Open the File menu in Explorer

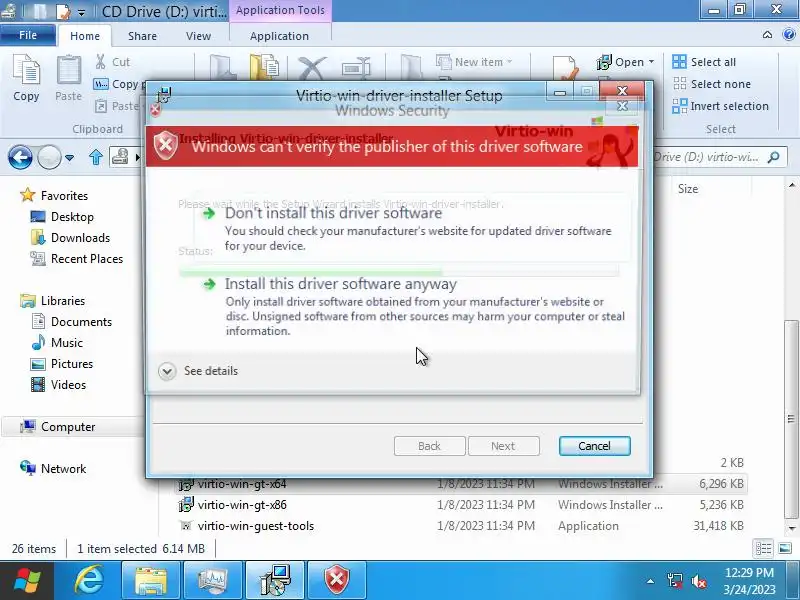click(x=28, y=35)
